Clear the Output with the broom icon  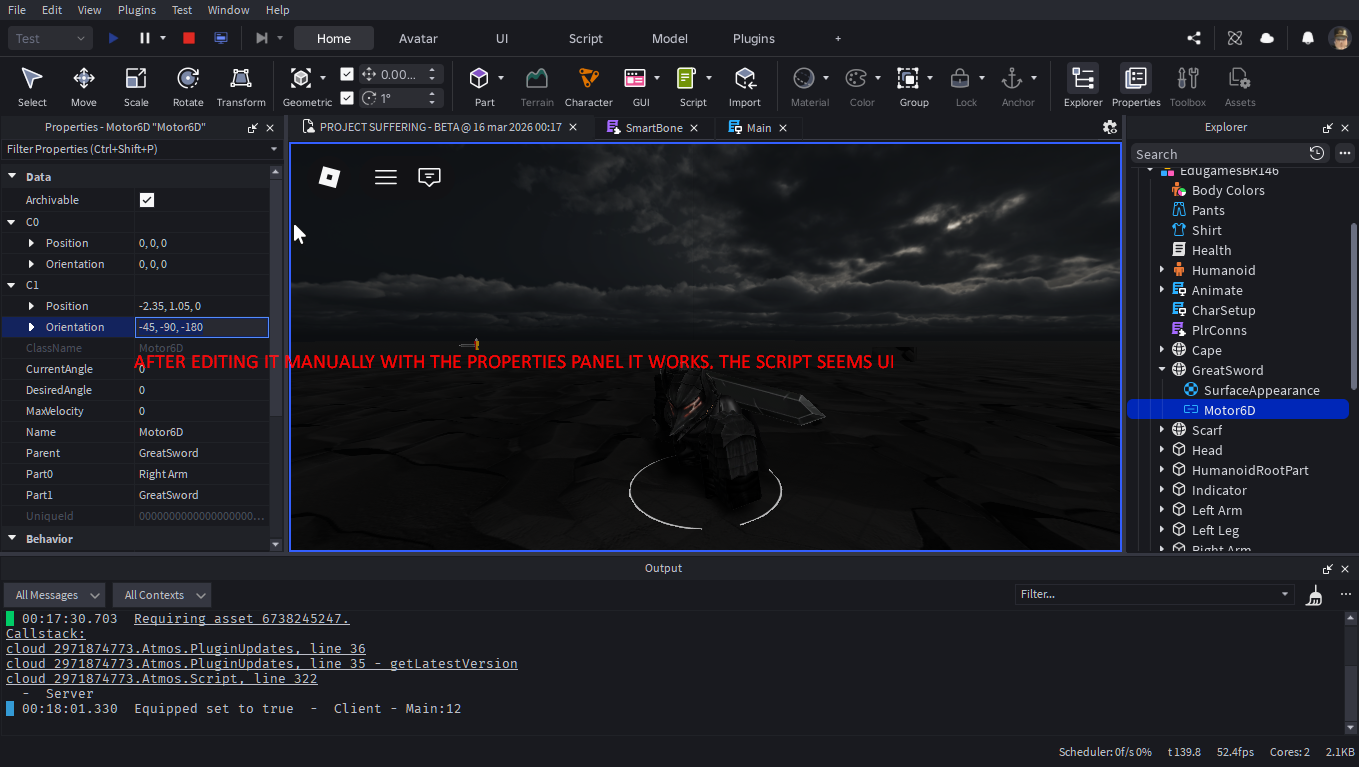(1315, 595)
